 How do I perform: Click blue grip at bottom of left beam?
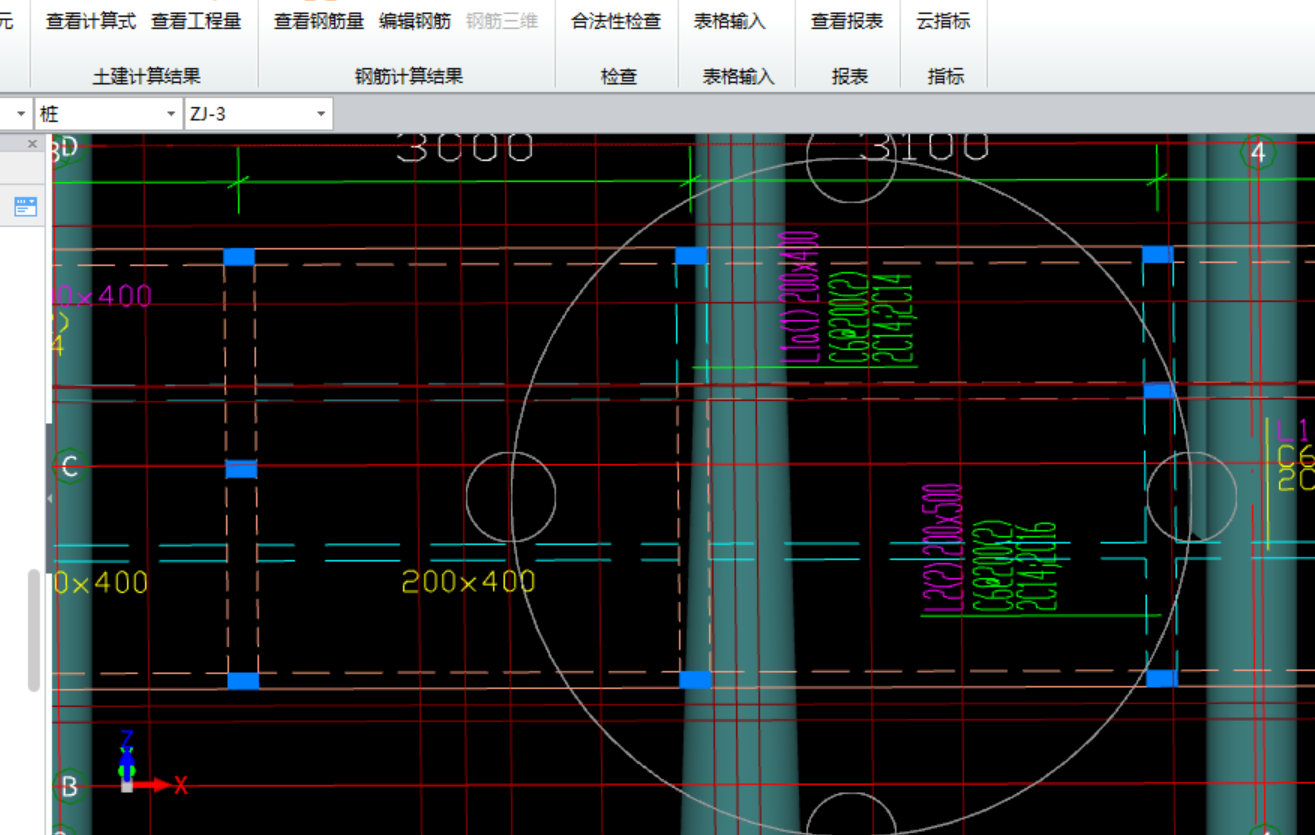pyautogui.click(x=243, y=681)
